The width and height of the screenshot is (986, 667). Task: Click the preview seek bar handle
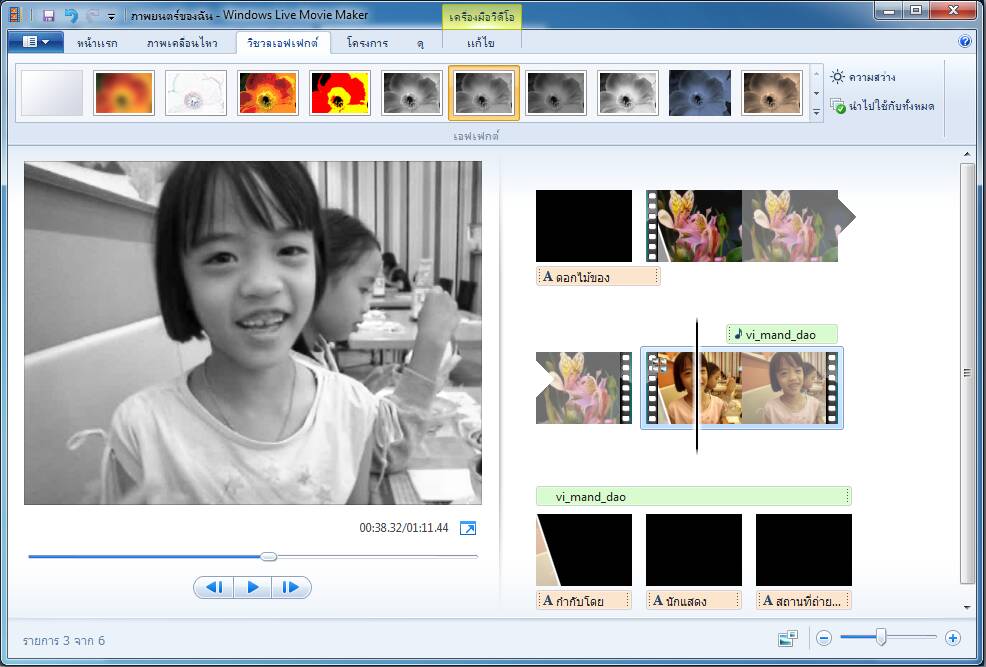pos(268,556)
